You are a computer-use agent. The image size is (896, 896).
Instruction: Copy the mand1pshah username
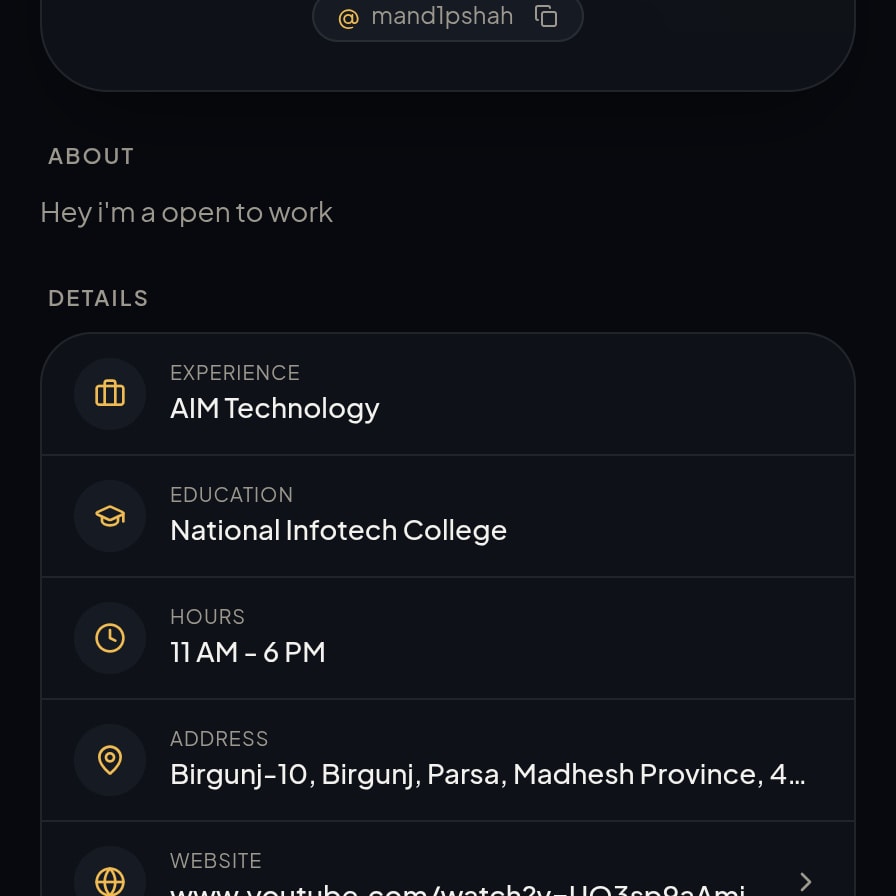(x=546, y=16)
